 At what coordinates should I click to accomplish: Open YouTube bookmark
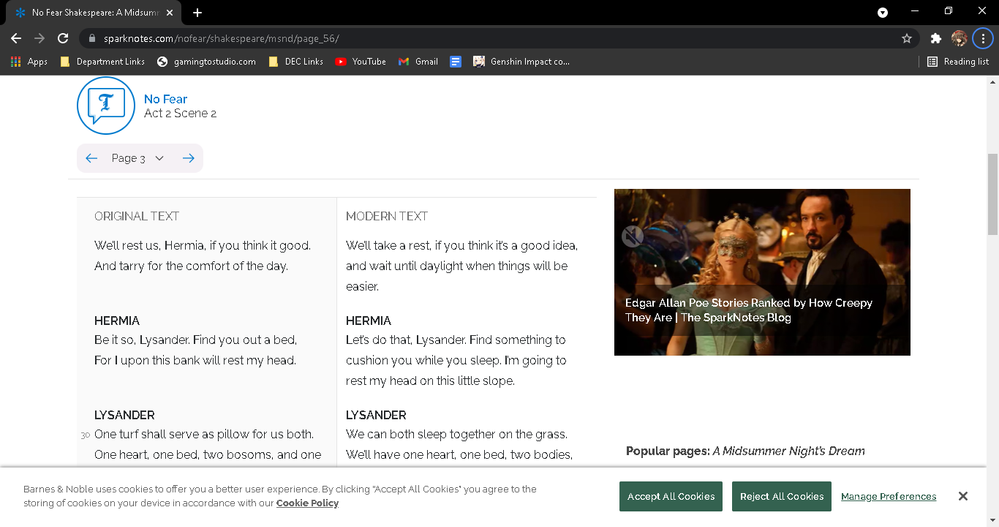[361, 62]
